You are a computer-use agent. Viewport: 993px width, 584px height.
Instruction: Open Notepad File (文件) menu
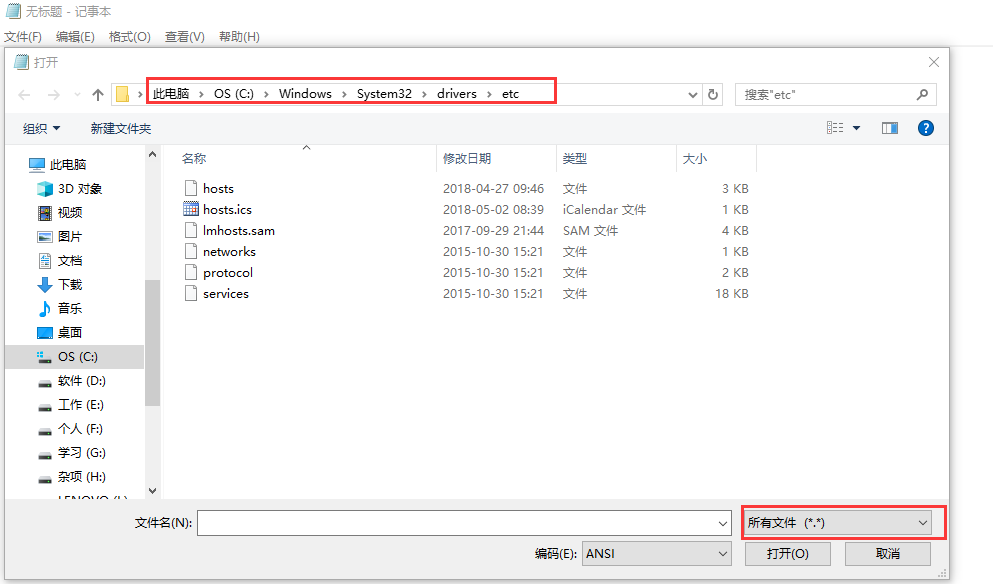pos(23,37)
